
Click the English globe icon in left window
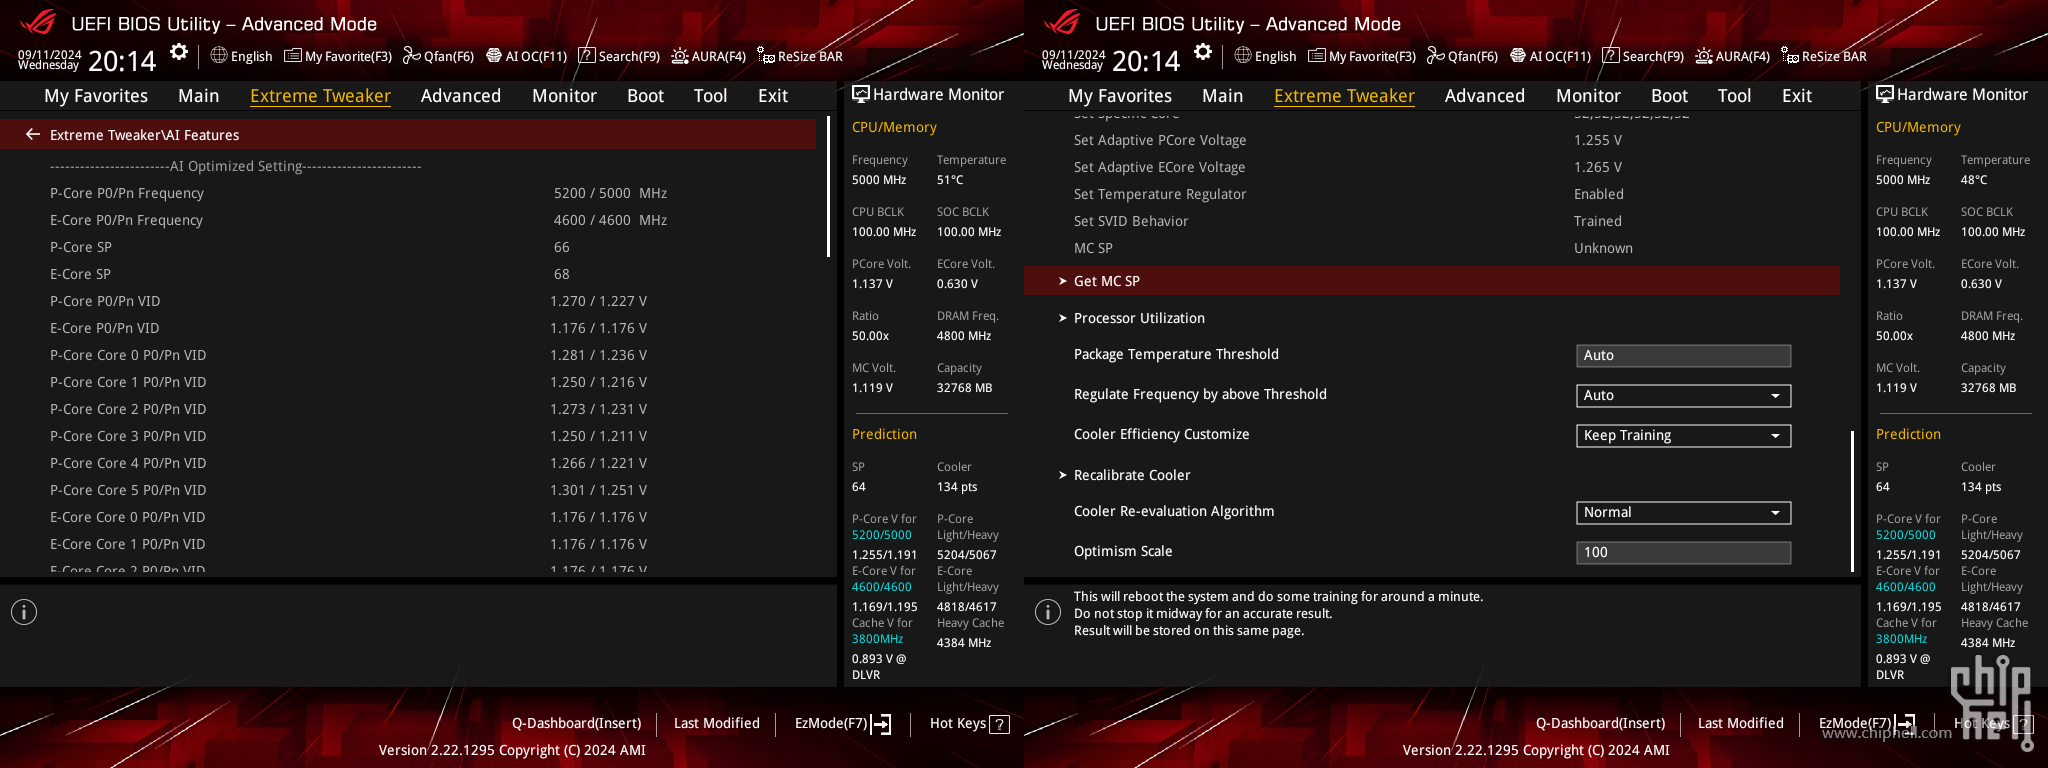pos(219,55)
